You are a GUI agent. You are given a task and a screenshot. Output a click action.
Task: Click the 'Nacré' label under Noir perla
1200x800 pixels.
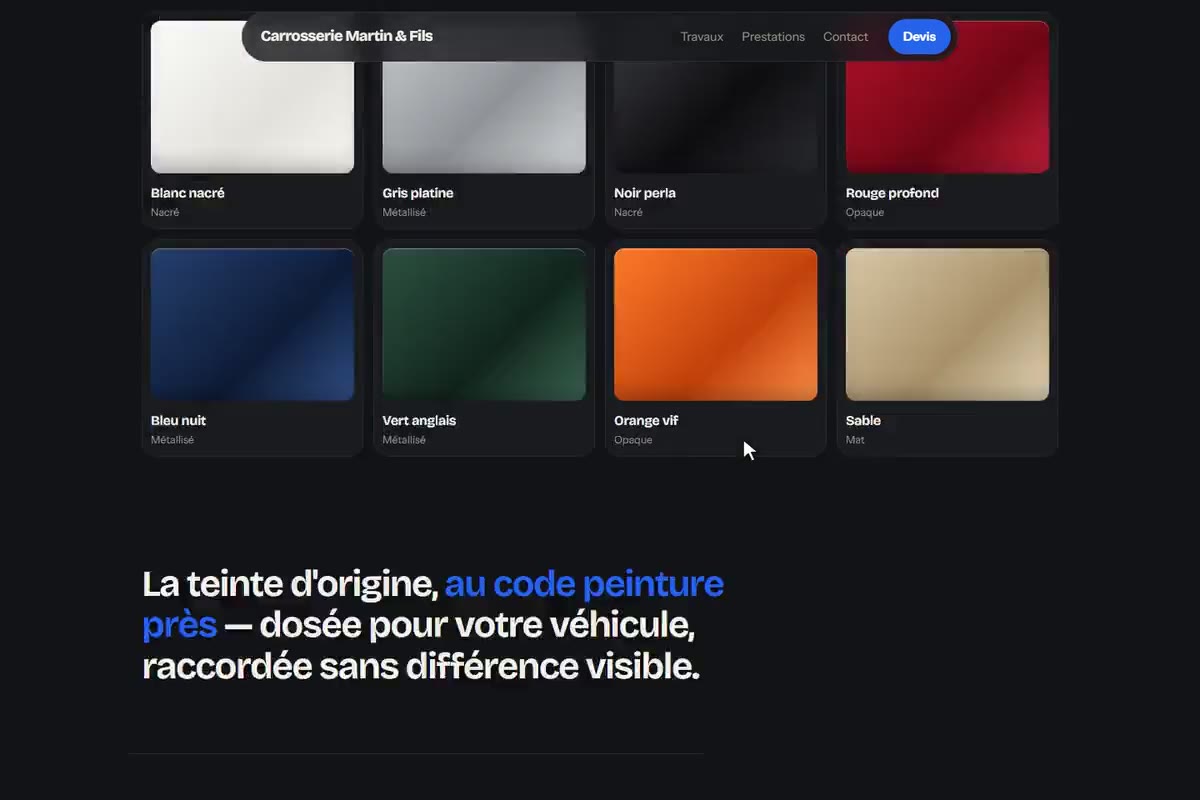pyautogui.click(x=628, y=212)
